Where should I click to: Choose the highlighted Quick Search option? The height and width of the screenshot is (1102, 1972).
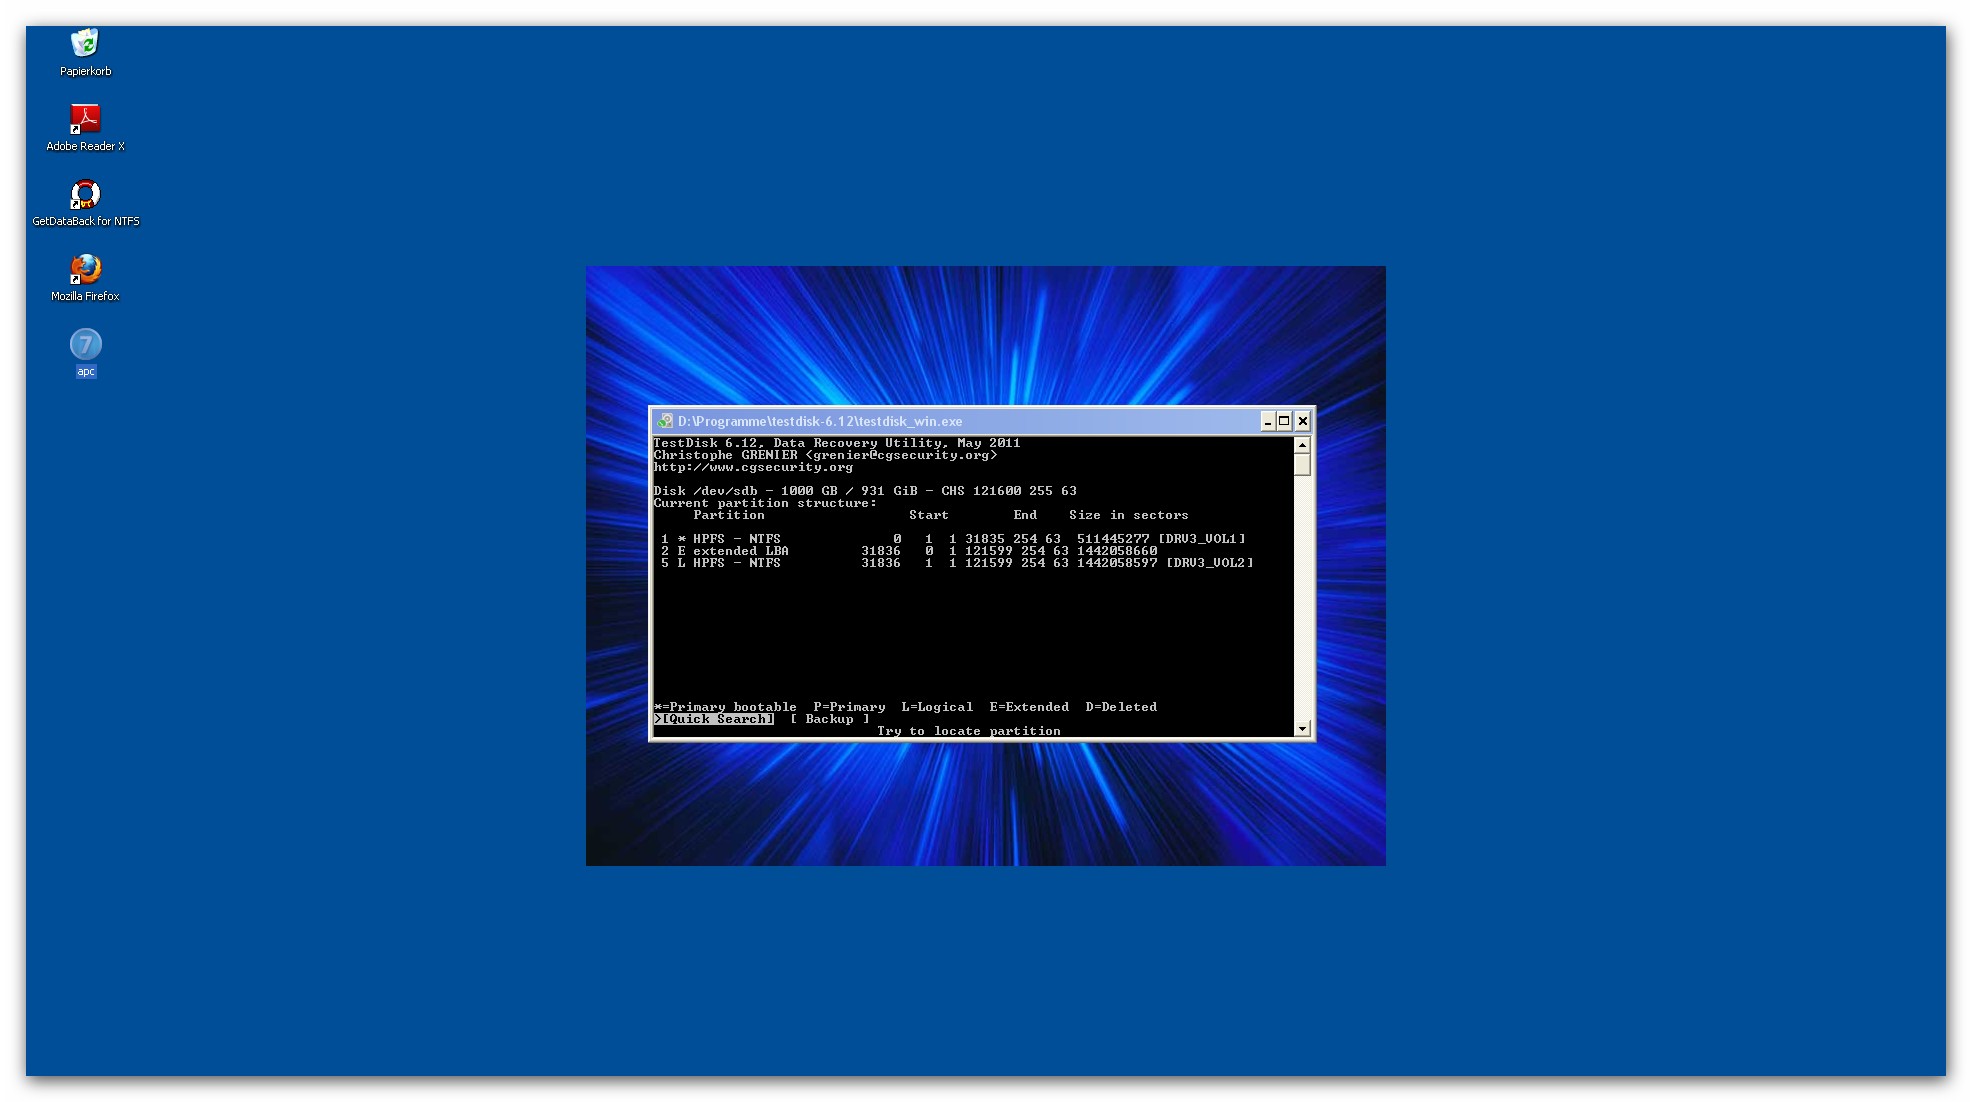[x=716, y=719]
